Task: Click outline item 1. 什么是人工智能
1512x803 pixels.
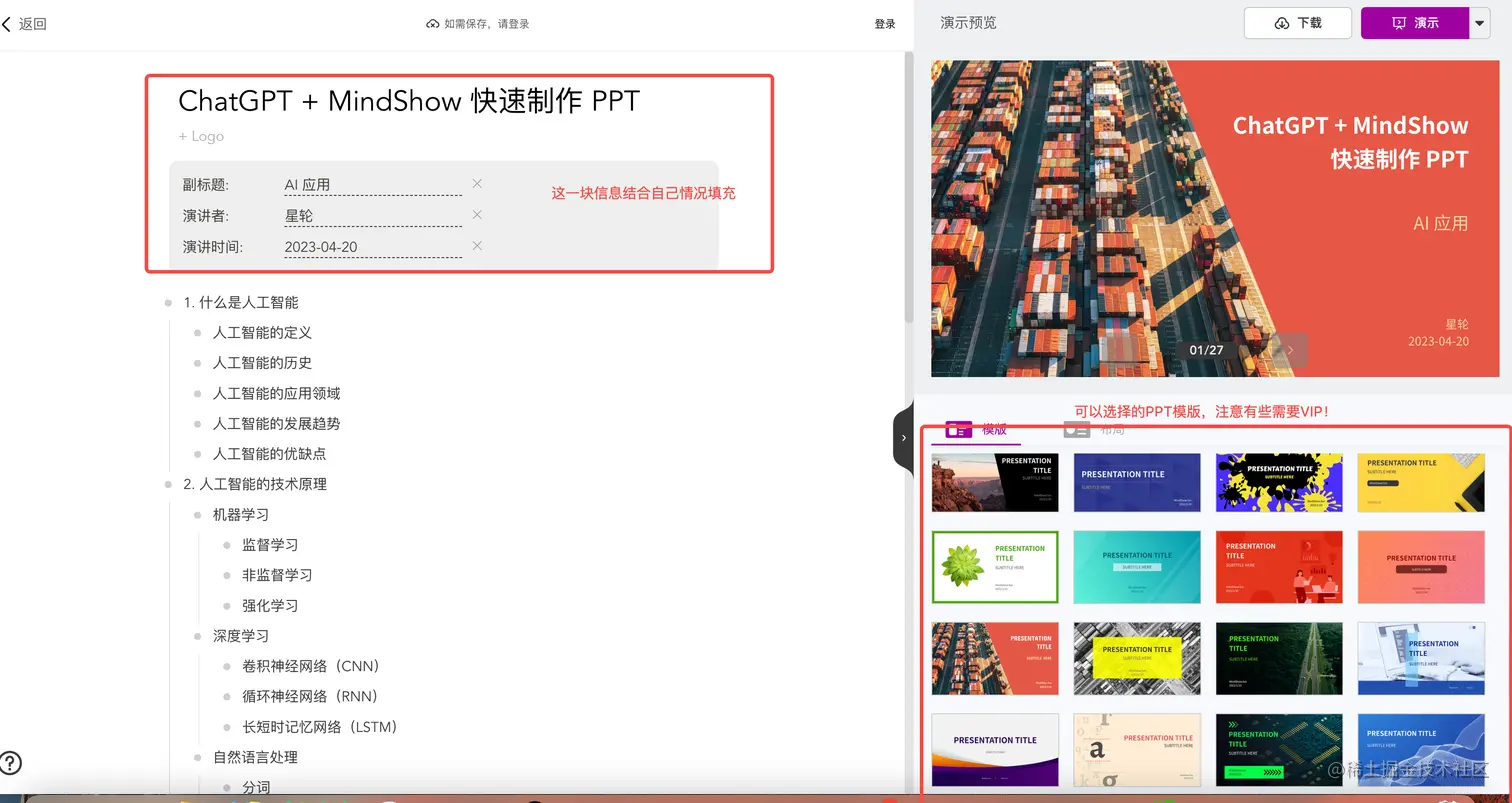Action: 241,302
